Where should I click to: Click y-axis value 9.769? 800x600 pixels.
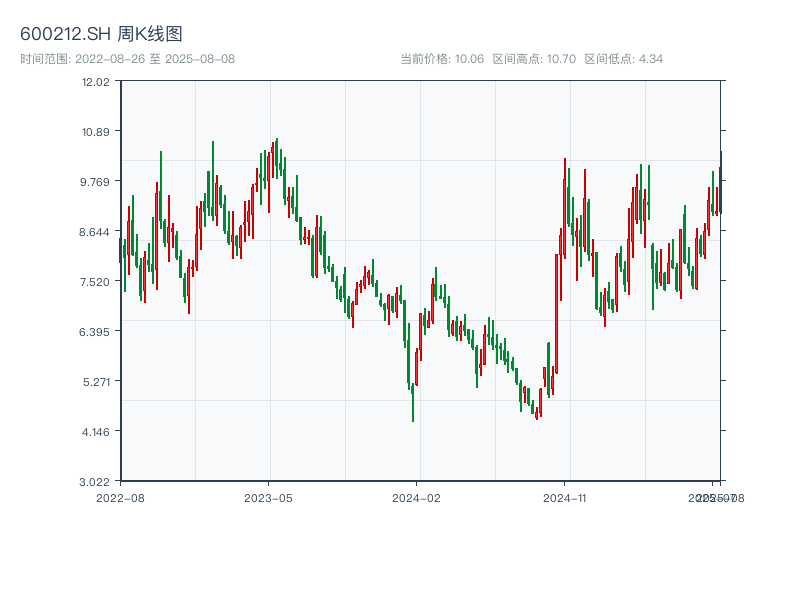pyautogui.click(x=94, y=182)
